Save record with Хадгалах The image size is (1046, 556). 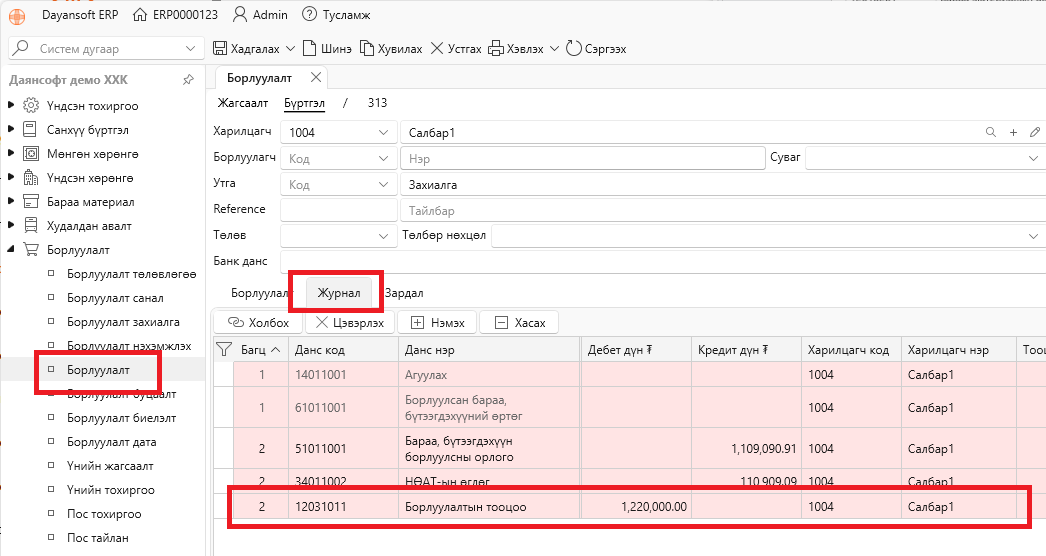coord(246,49)
